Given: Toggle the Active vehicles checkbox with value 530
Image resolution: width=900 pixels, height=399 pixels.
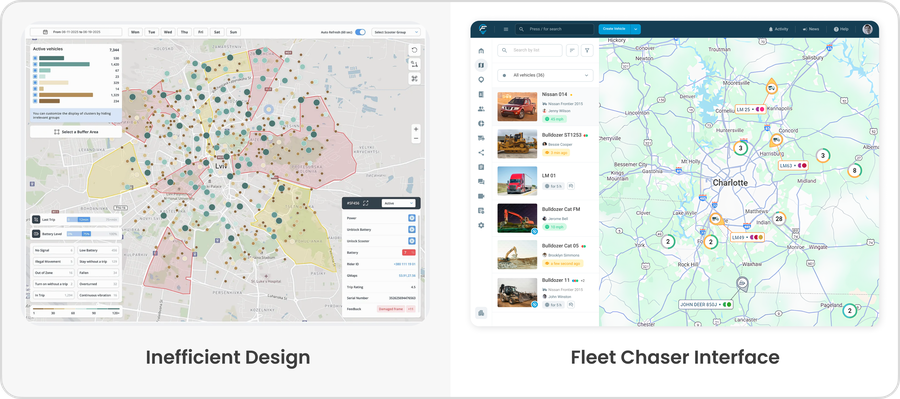Looking at the screenshot, I should (x=35, y=58).
